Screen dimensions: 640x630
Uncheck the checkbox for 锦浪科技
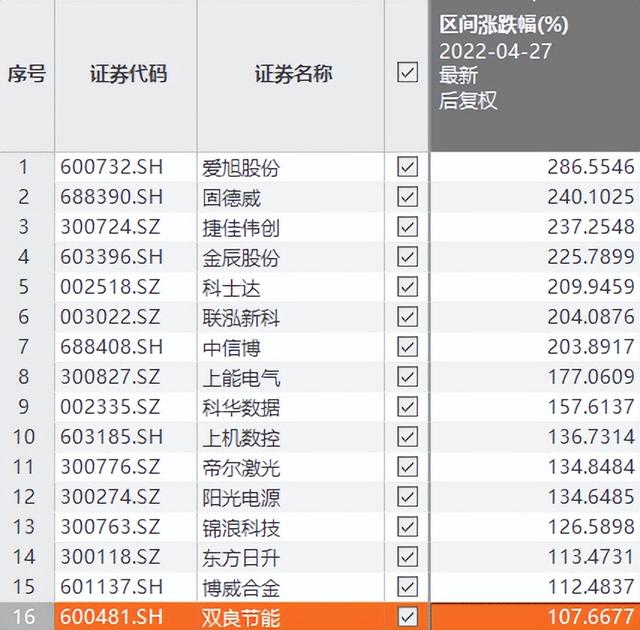(x=407, y=527)
